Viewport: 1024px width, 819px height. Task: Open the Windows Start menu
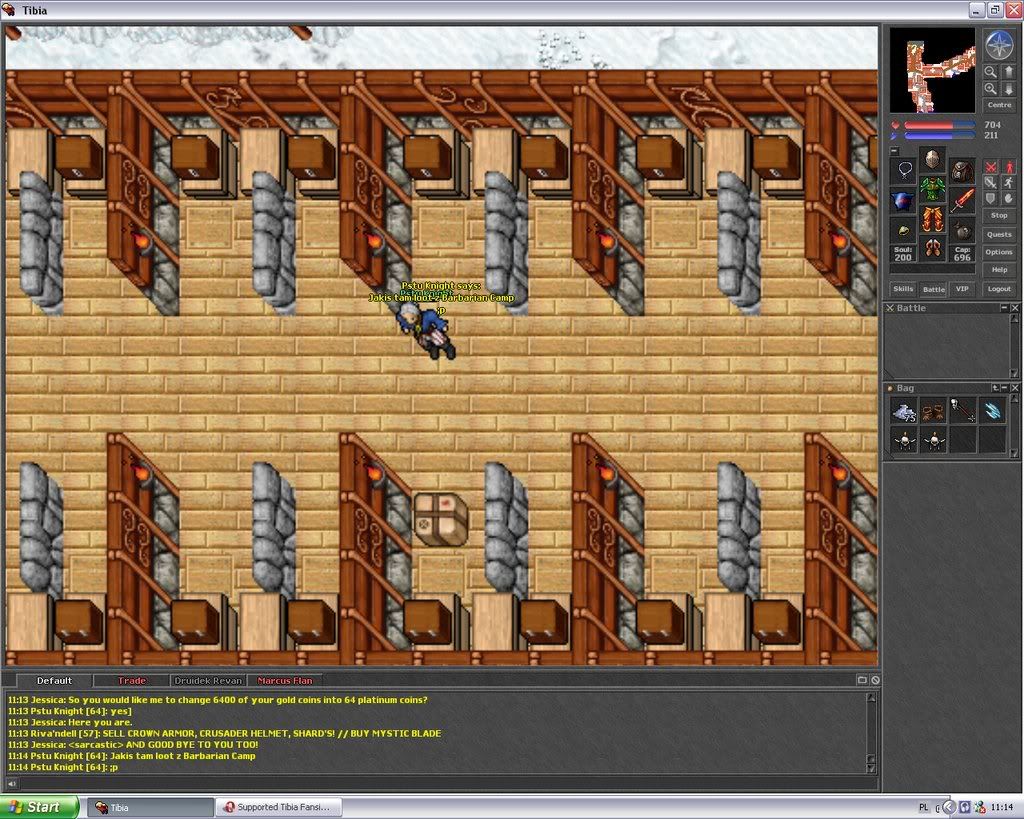[x=40, y=807]
